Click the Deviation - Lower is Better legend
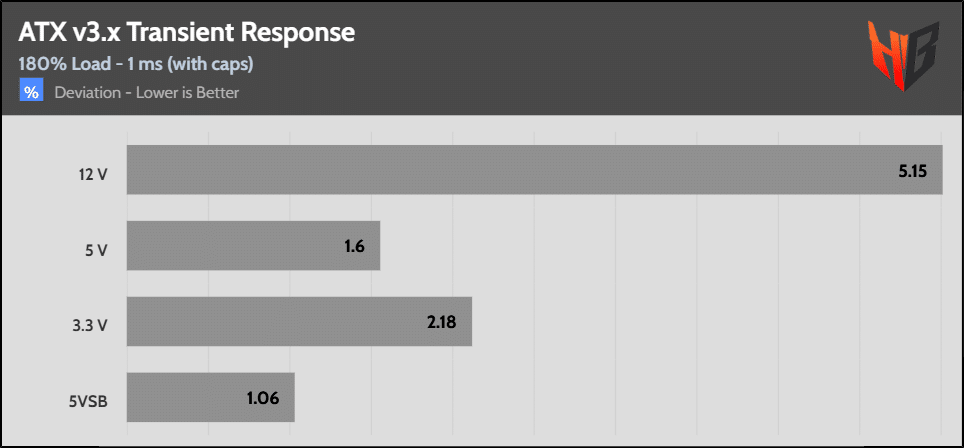This screenshot has height=448, width=964. coord(146,93)
